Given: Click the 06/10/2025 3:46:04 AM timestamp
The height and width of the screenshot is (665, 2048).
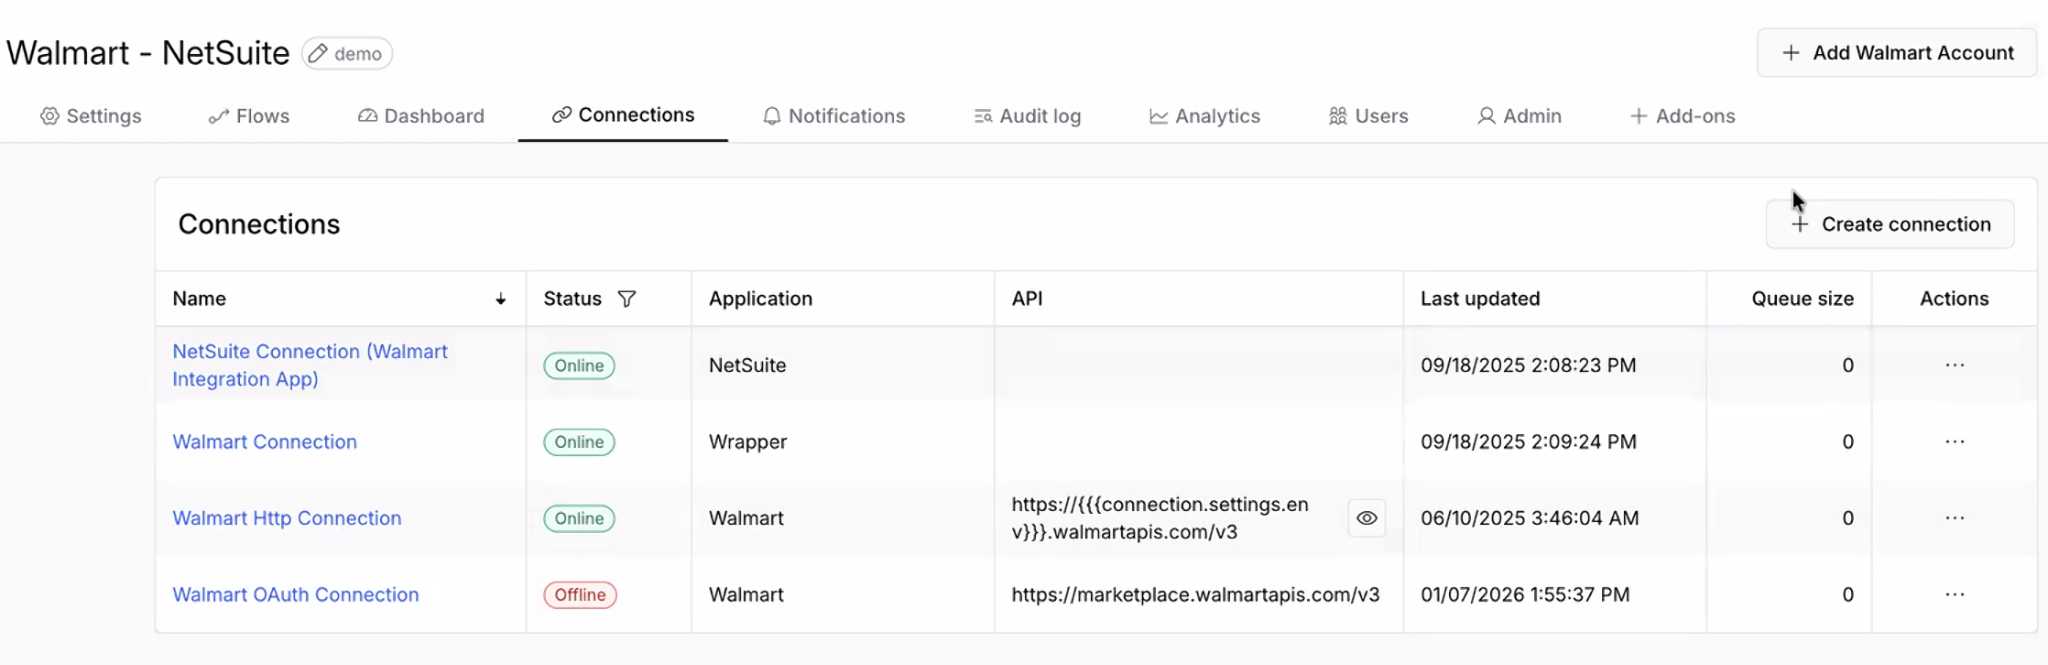Looking at the screenshot, I should [x=1530, y=518].
